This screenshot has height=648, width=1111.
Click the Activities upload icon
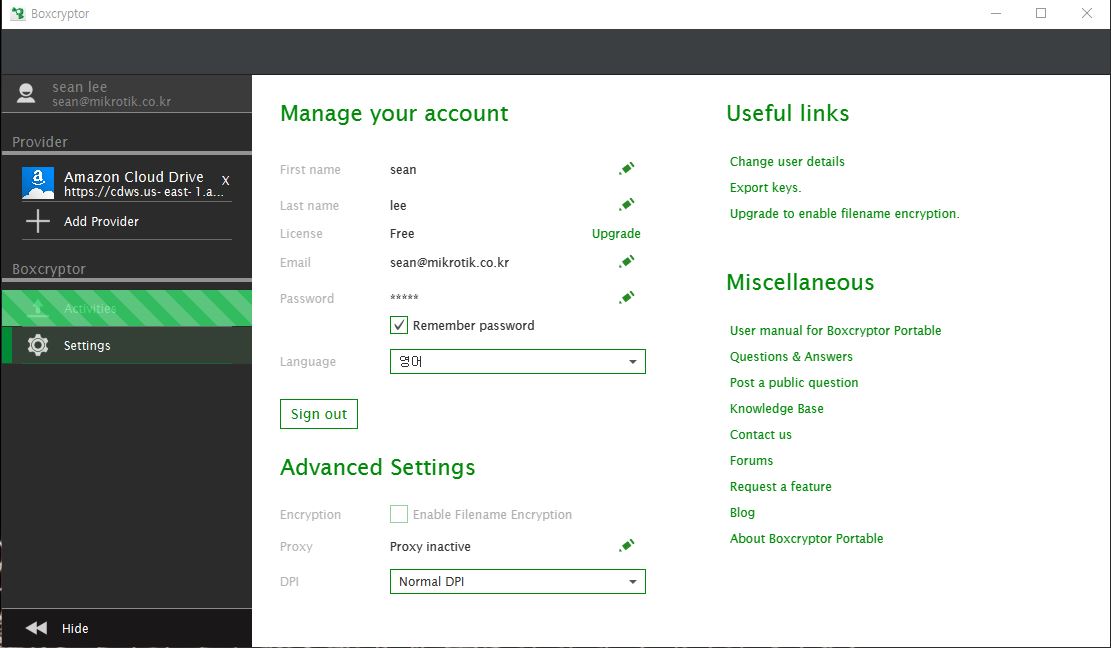click(x=38, y=308)
